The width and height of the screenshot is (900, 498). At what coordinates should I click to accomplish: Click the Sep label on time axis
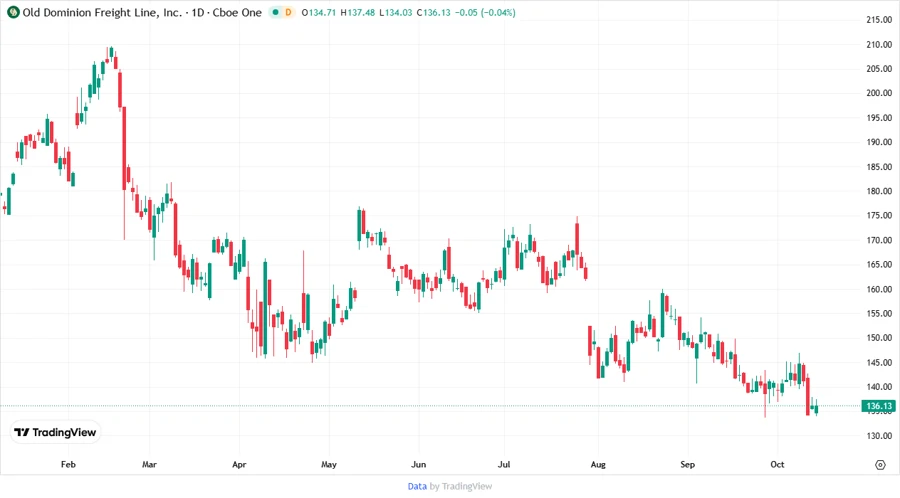pos(687,464)
